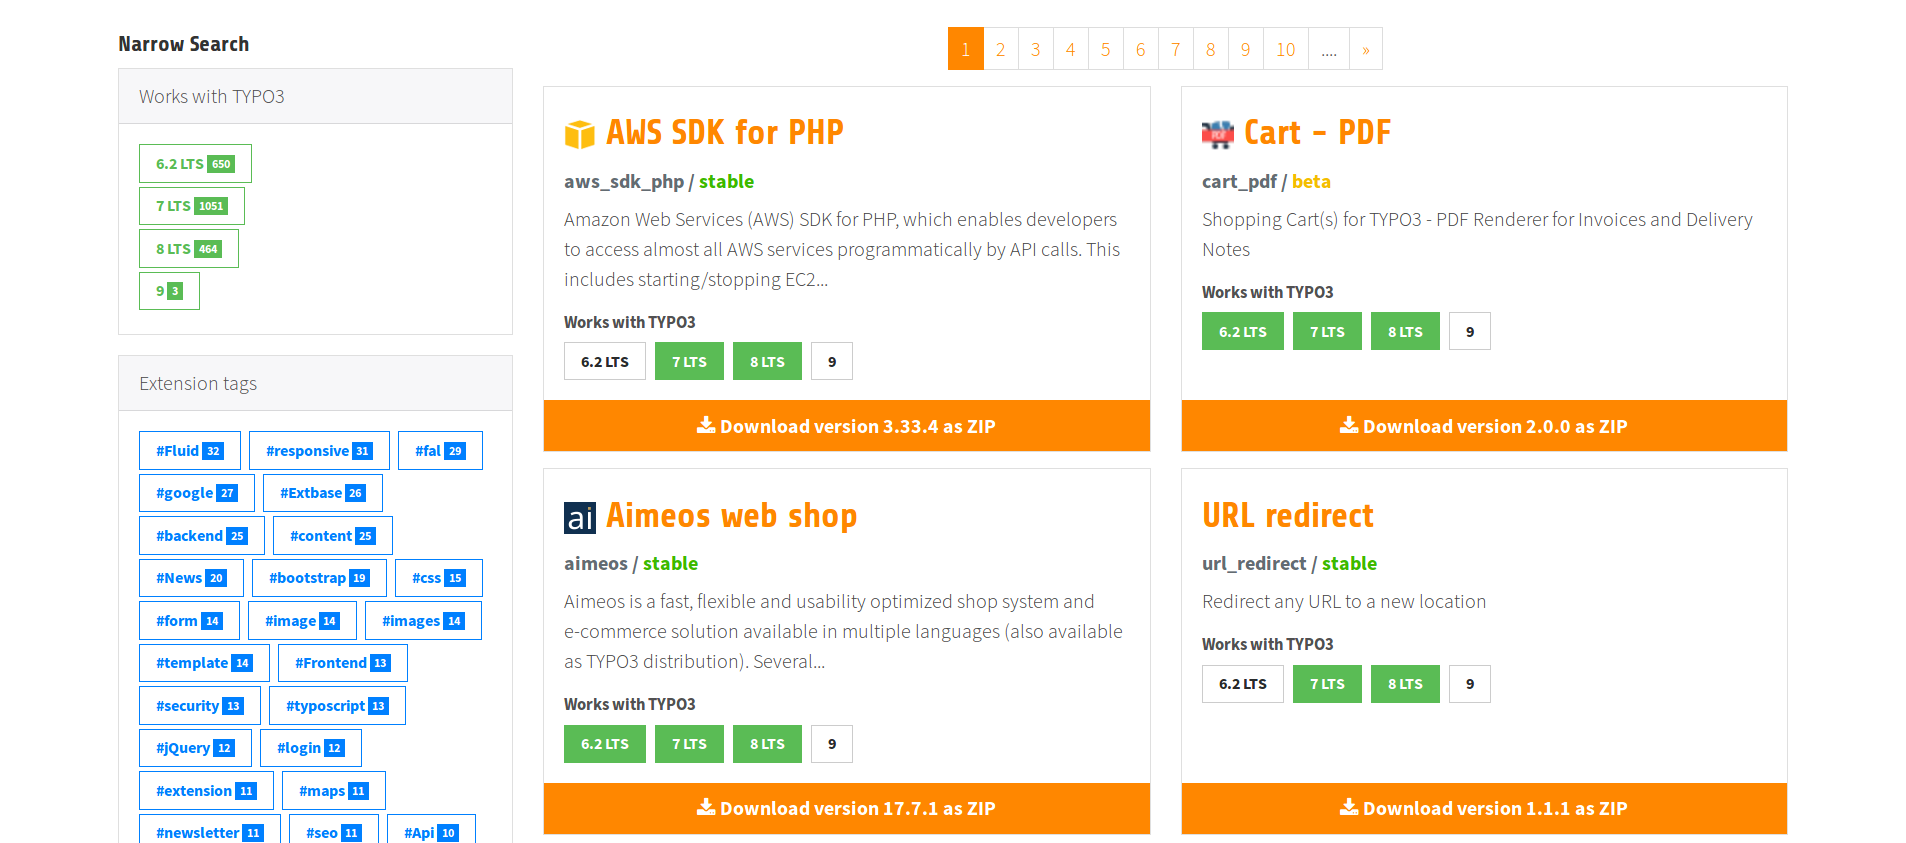Open the Aimeos web shop title
The width and height of the screenshot is (1906, 843).
coord(731,515)
